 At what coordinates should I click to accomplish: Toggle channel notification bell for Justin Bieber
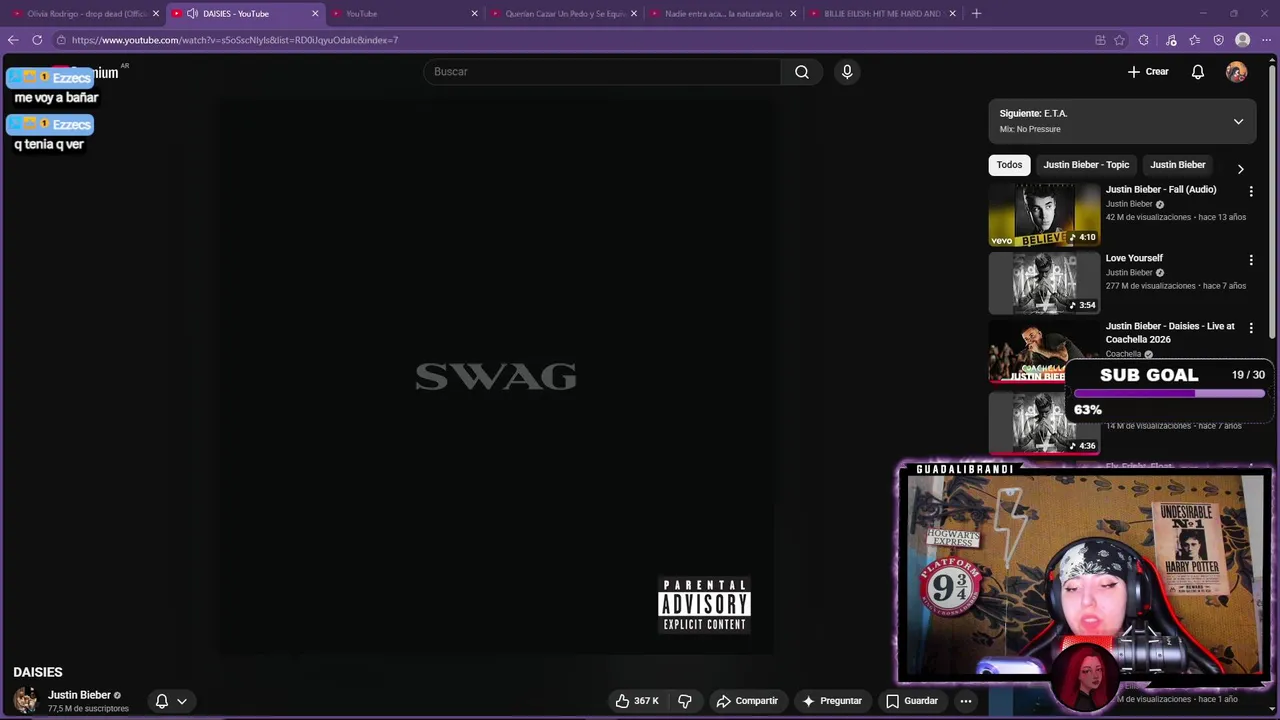pos(162,701)
